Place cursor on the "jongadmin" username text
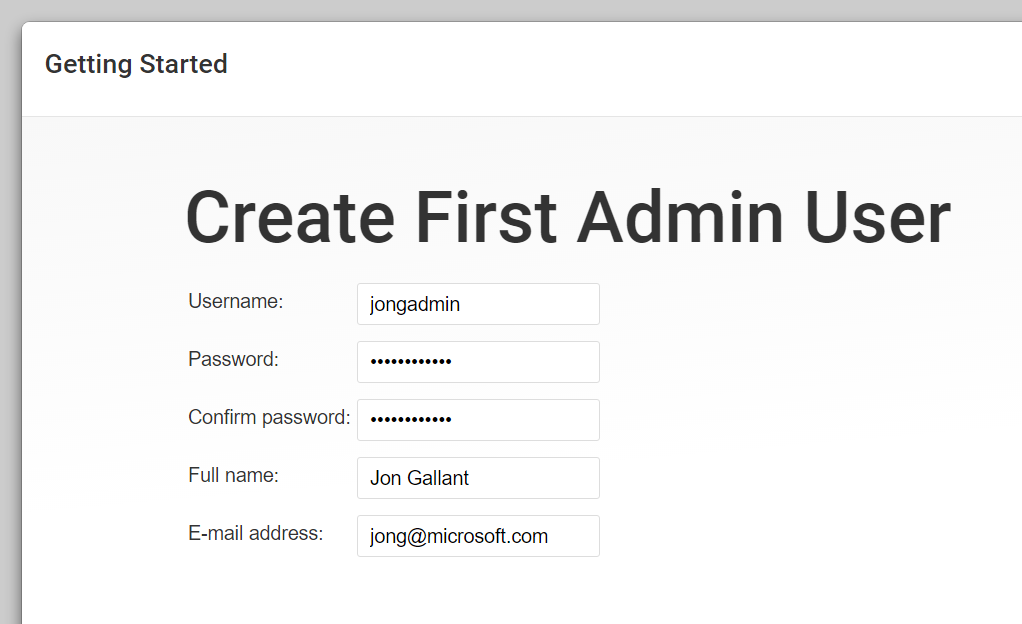 point(415,304)
